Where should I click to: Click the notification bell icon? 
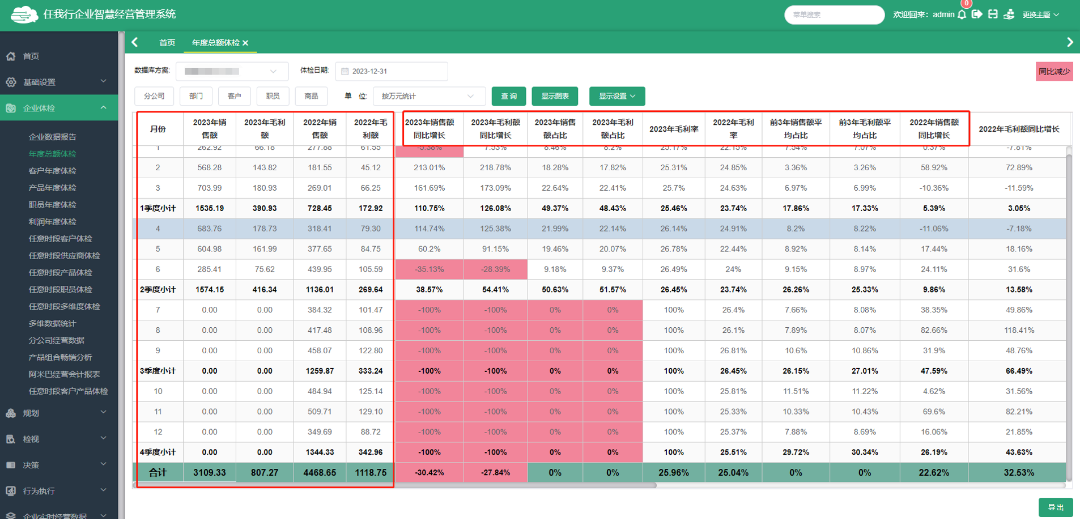[x=962, y=14]
